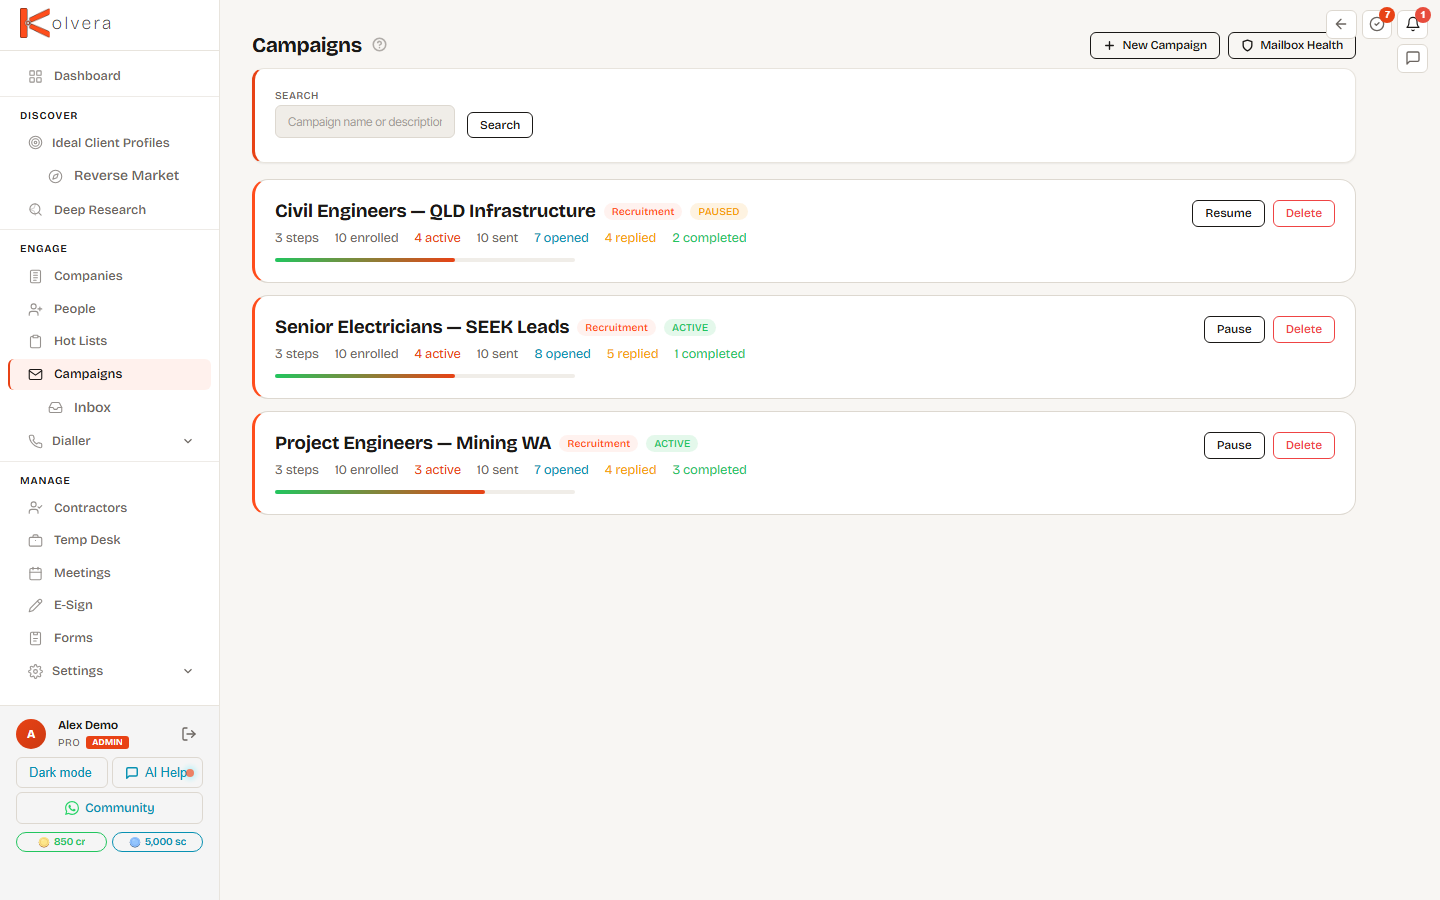Open Ideal Client Profiles
This screenshot has width=1440, height=900.
(109, 143)
